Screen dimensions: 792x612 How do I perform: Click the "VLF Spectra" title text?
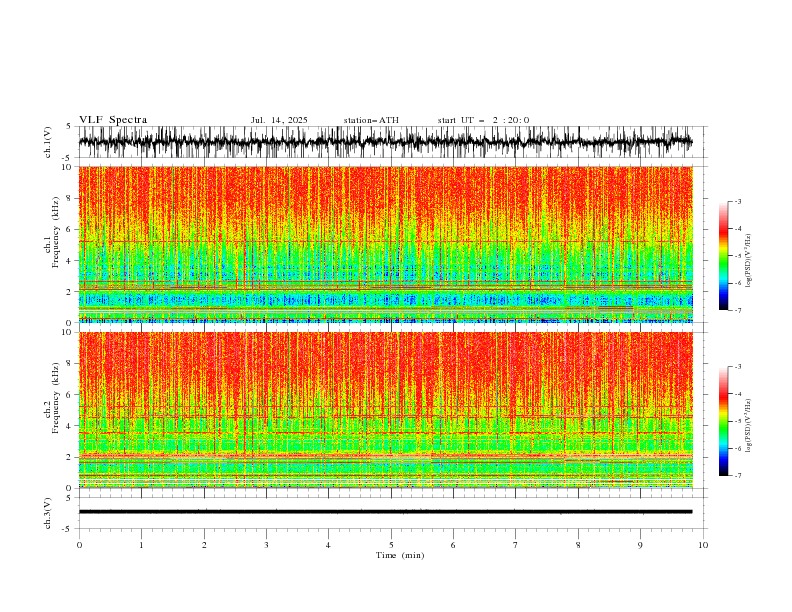[113, 120]
